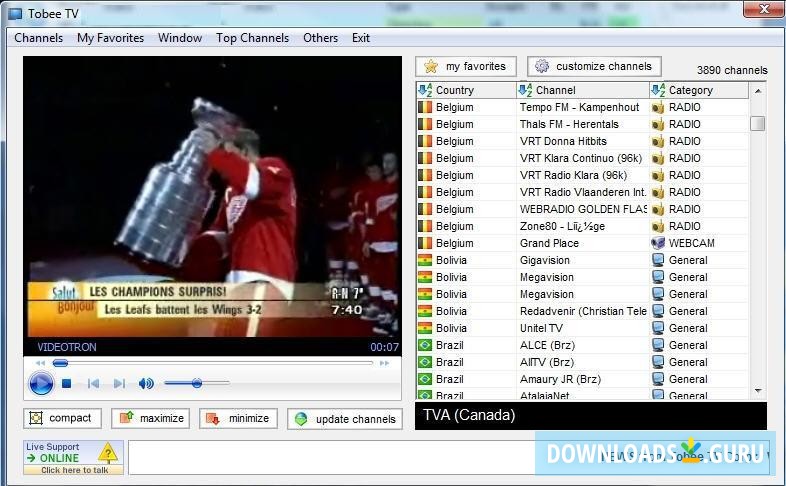Select the Unitel TV channel
Image resolution: width=786 pixels, height=486 pixels.
582,329
